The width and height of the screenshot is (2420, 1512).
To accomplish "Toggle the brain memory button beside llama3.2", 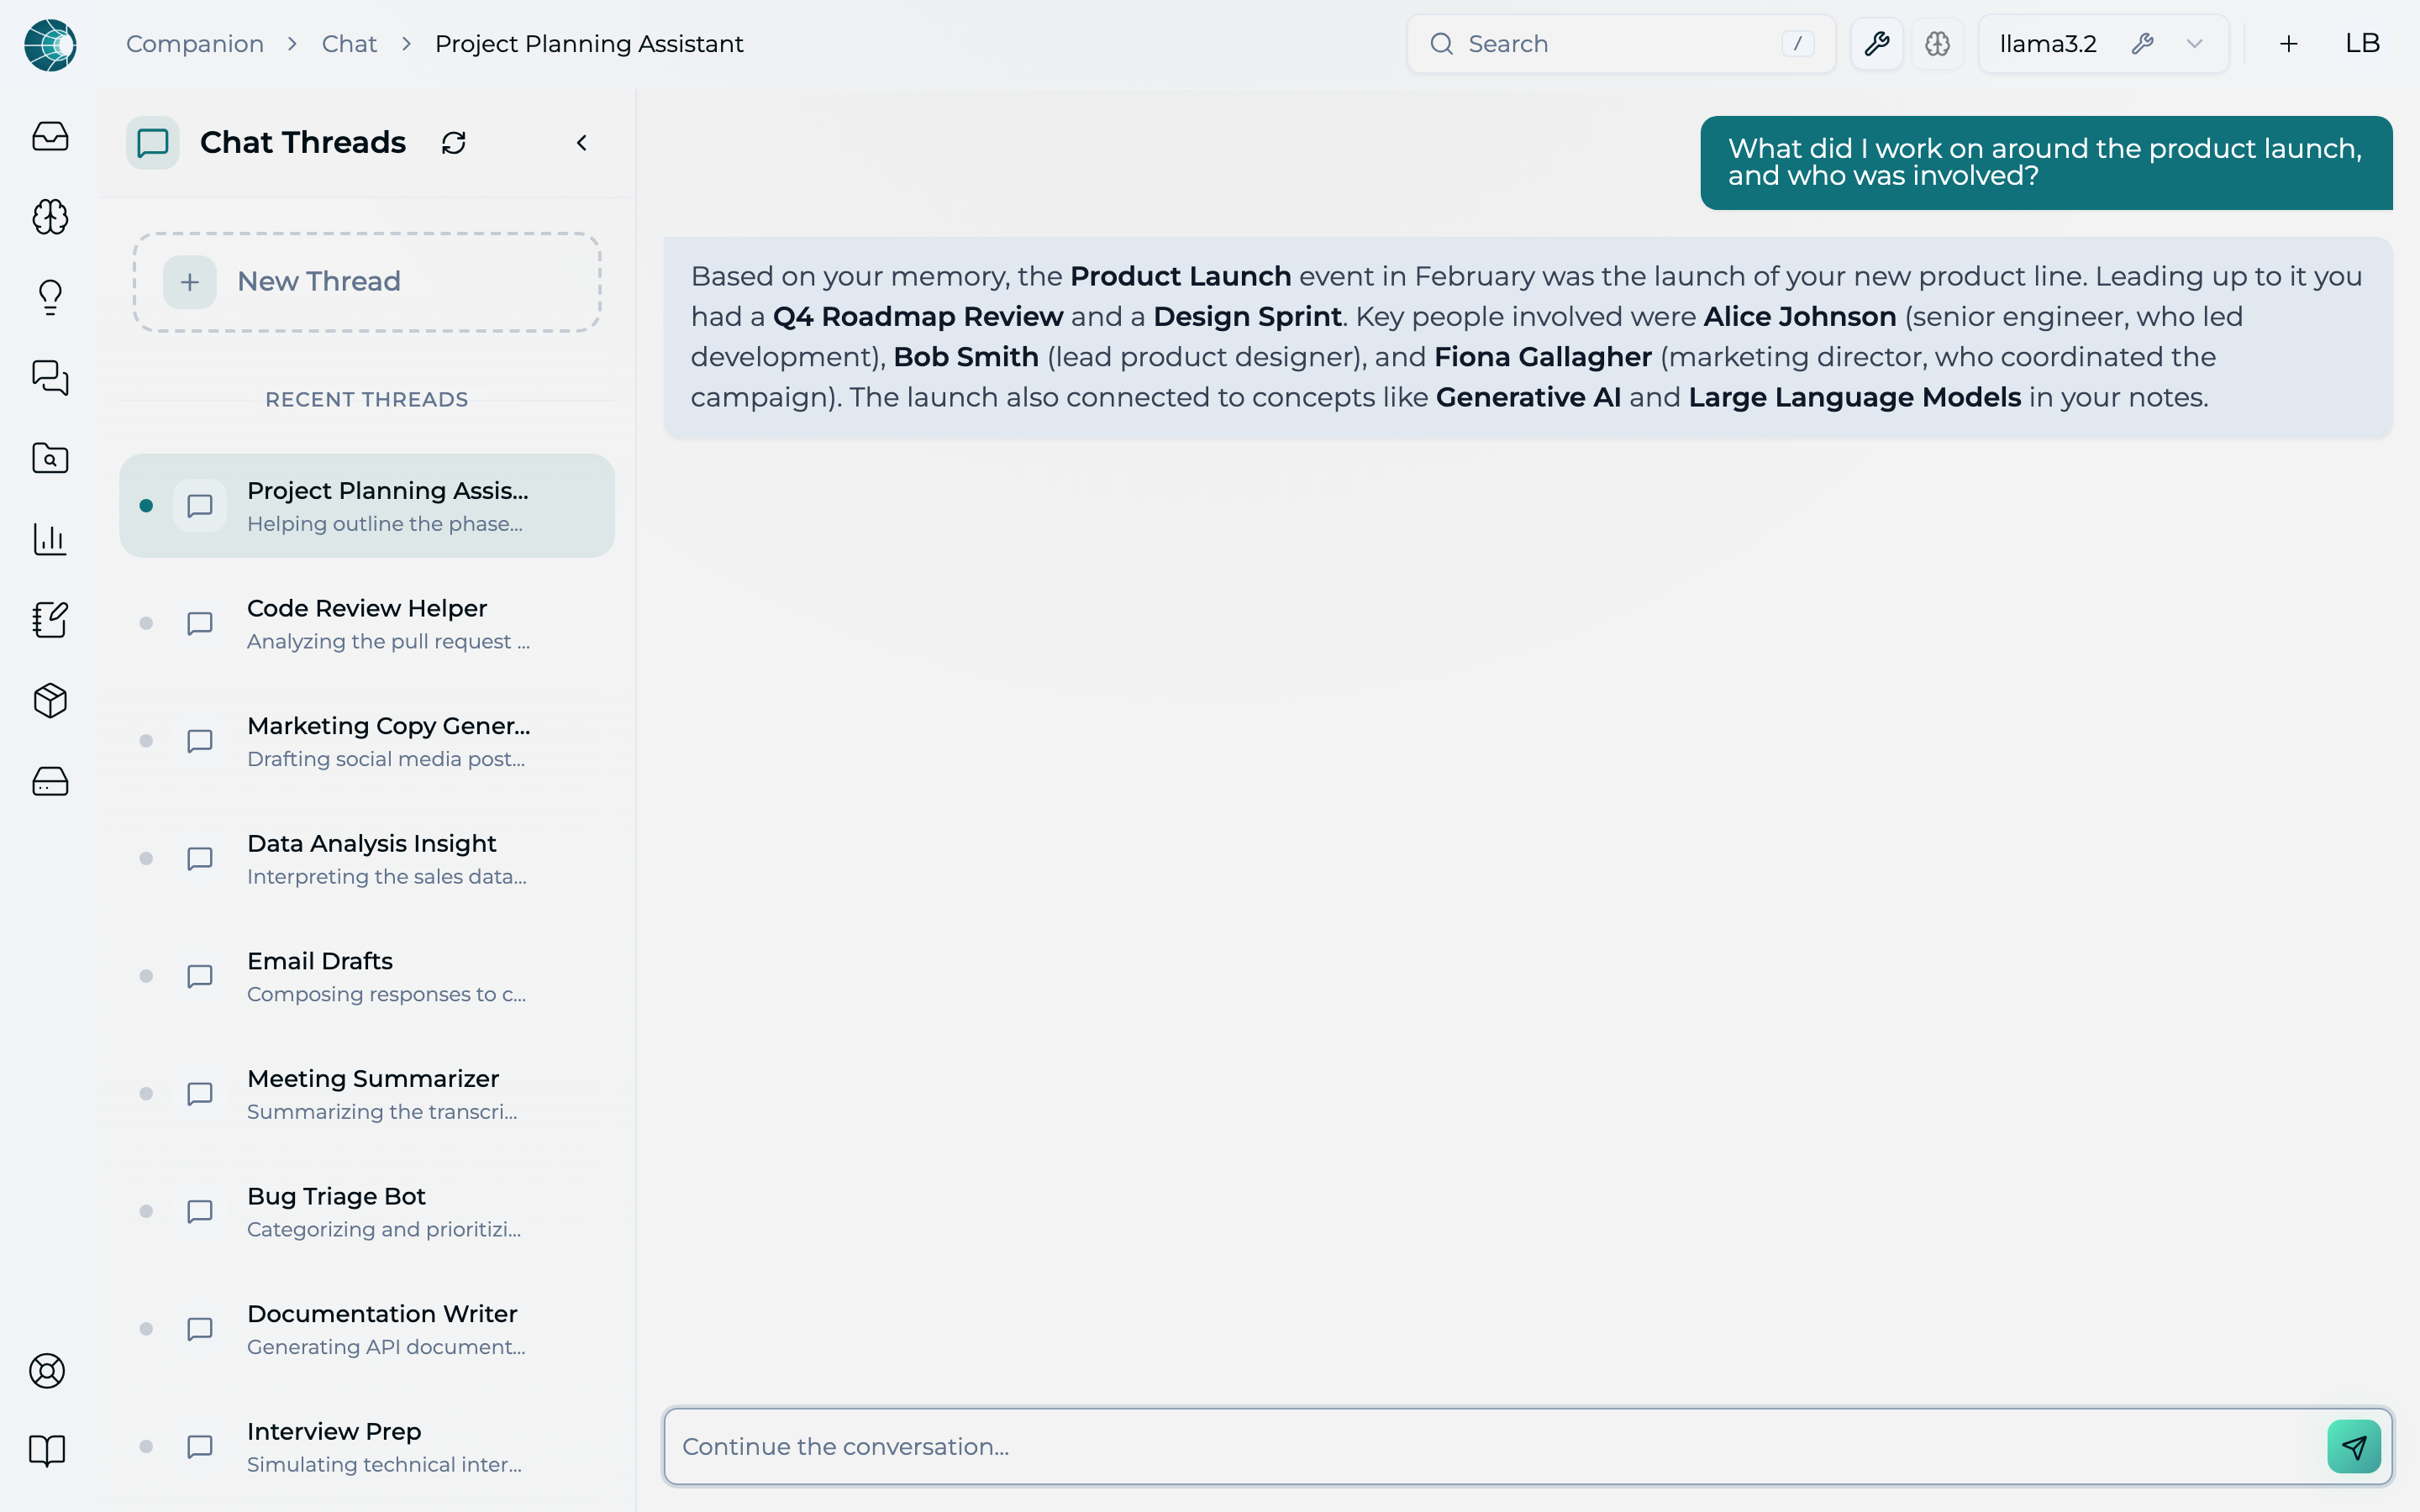I will click(1937, 44).
